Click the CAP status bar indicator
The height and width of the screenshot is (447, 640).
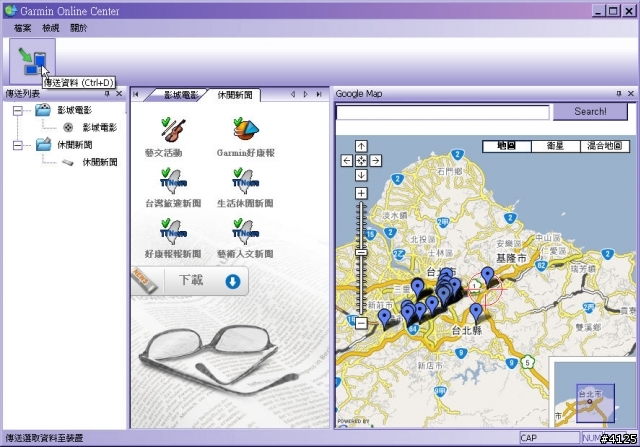[549, 438]
